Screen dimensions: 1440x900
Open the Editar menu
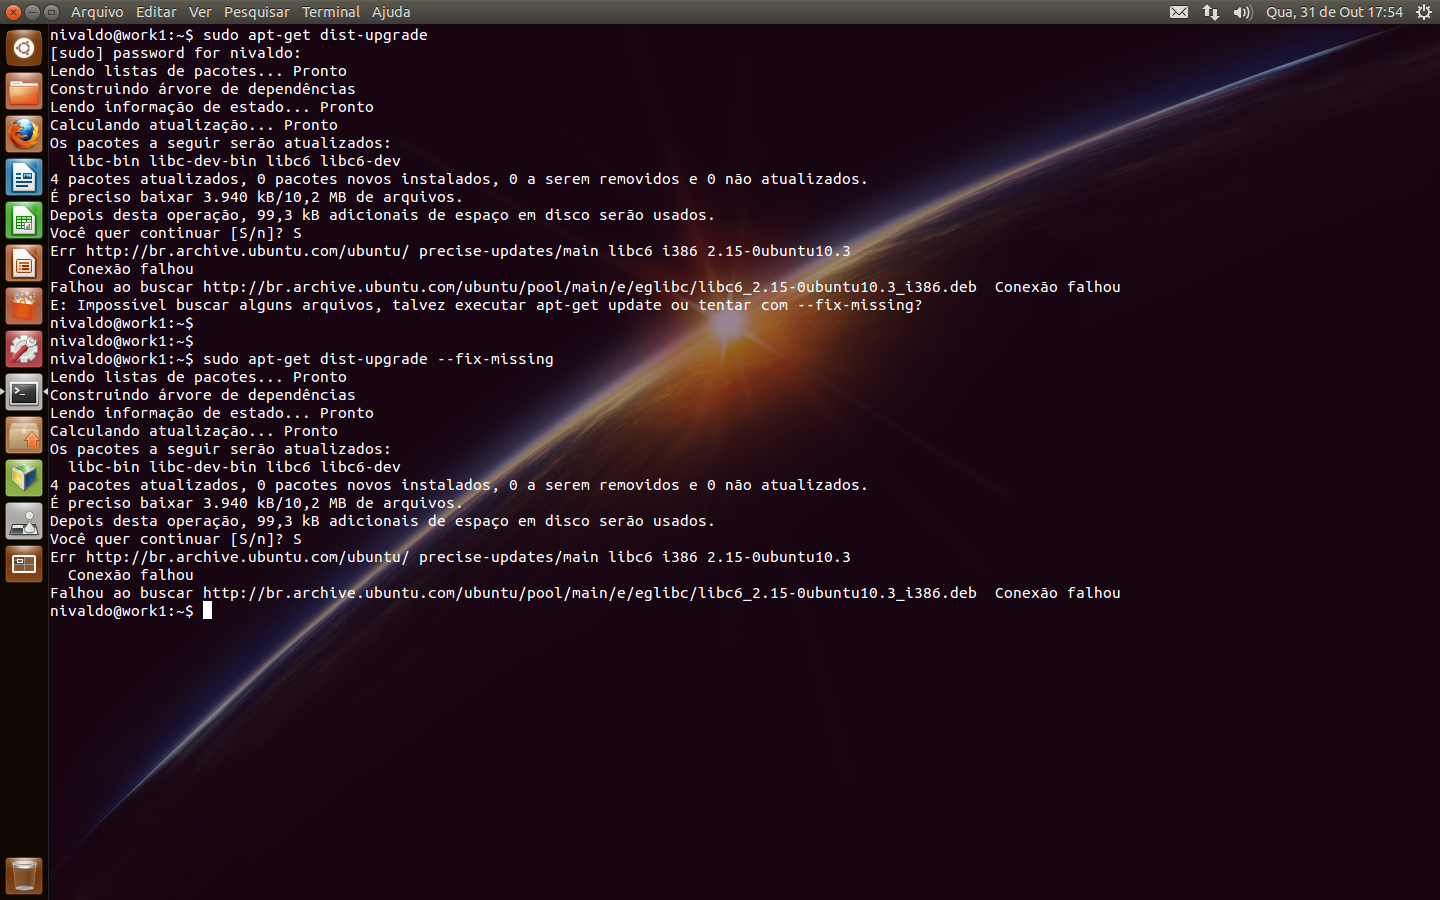(x=156, y=12)
